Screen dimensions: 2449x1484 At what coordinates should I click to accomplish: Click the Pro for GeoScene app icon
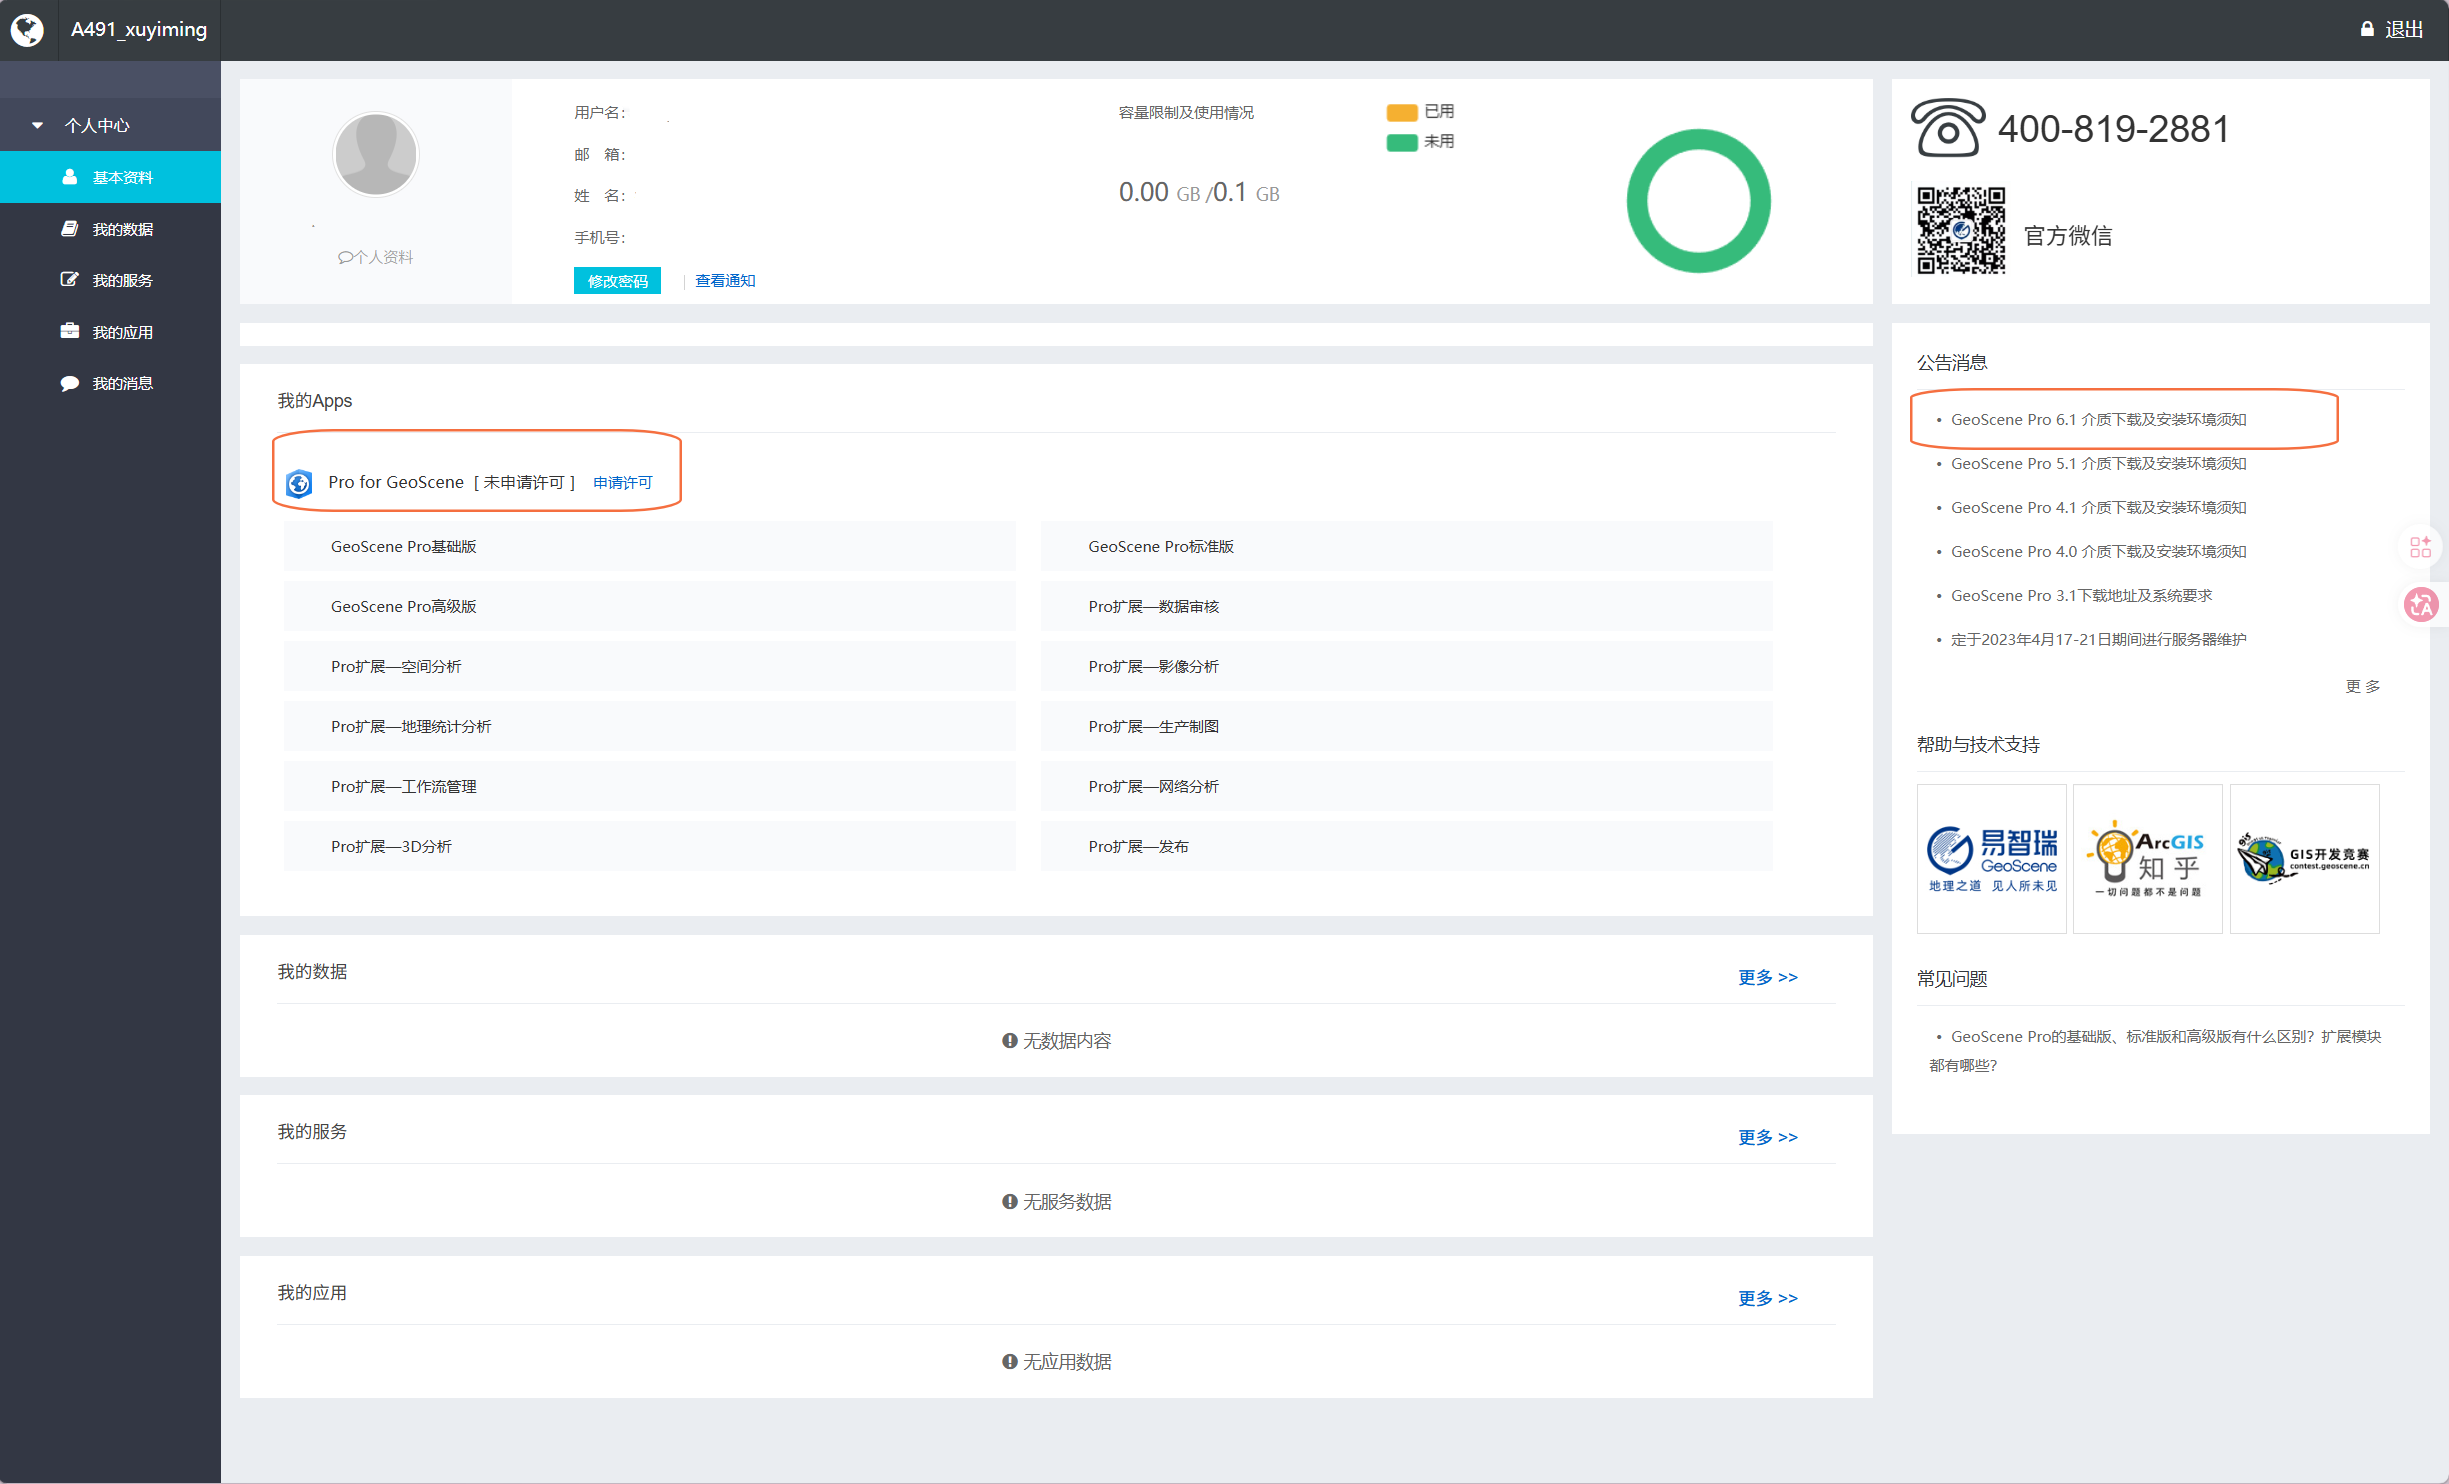click(x=299, y=483)
